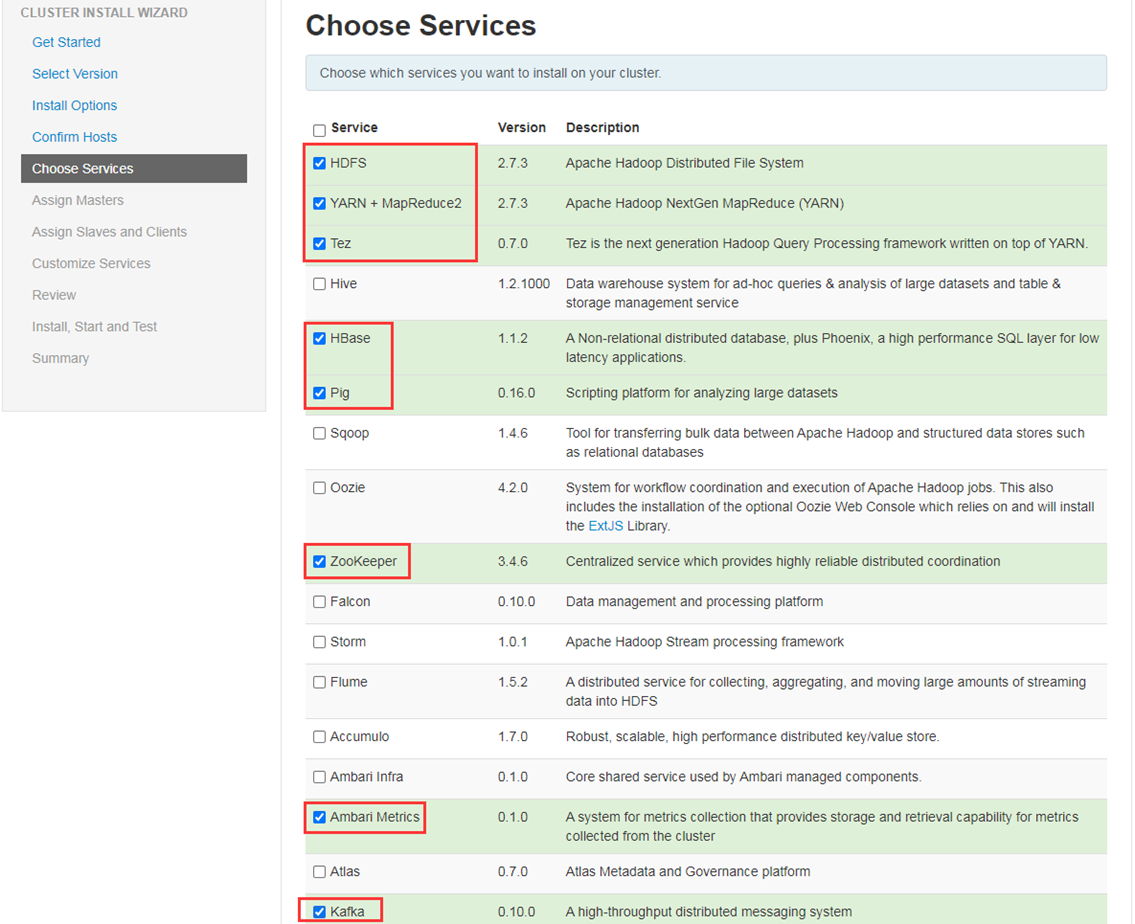Open the Select Version wizard step

tap(75, 74)
